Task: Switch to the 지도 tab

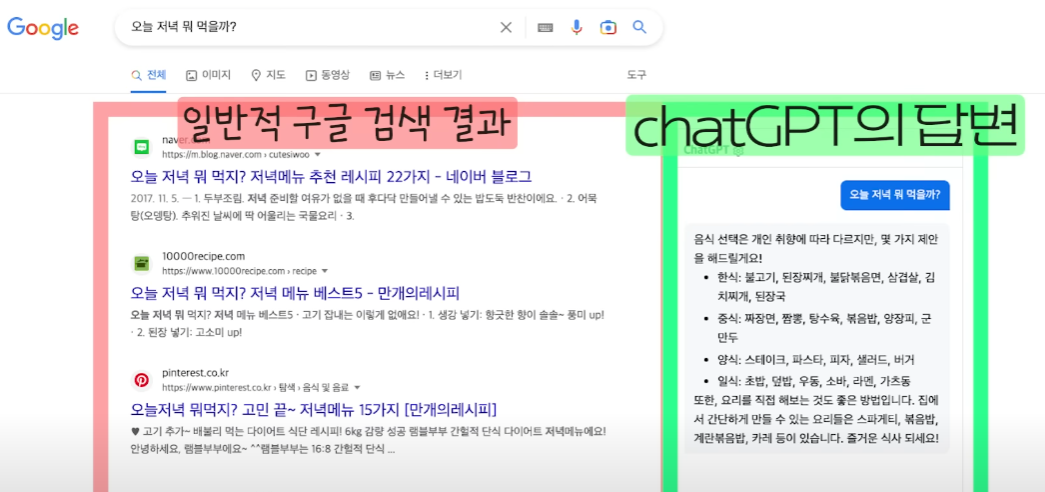Action: (x=269, y=75)
